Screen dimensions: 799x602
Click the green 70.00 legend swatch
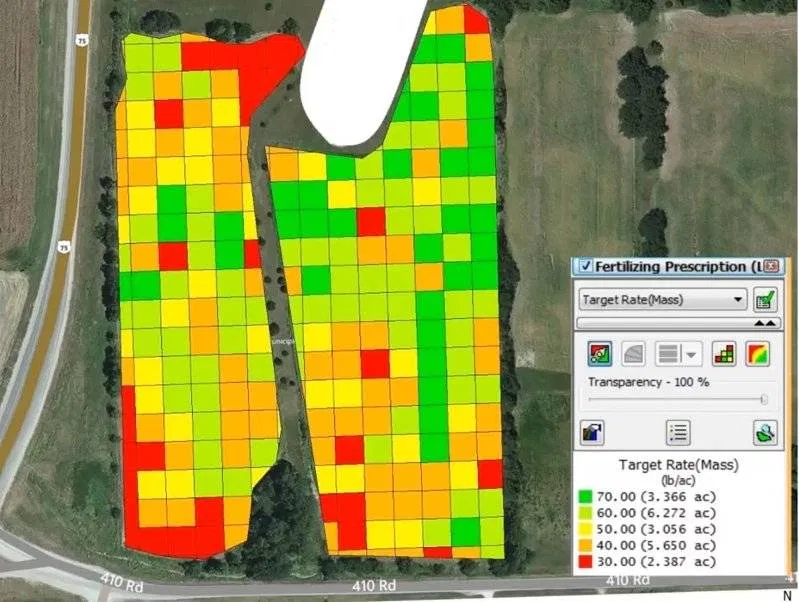586,497
